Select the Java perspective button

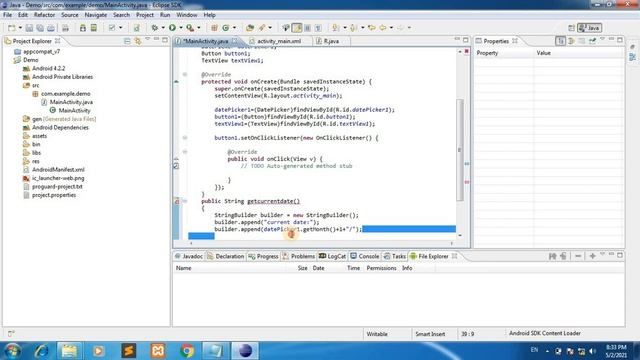(589, 28)
